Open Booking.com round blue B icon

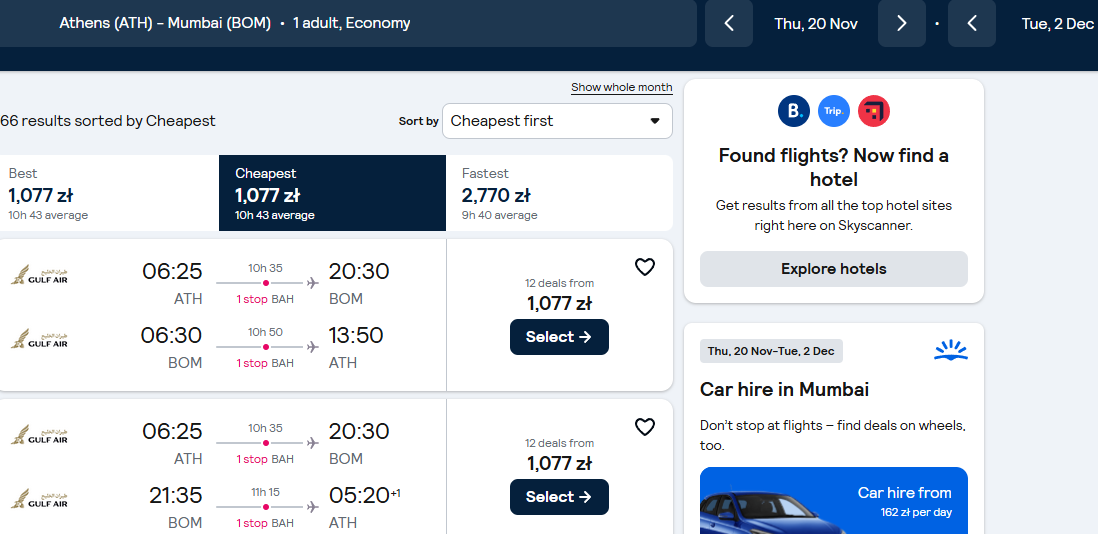(794, 111)
